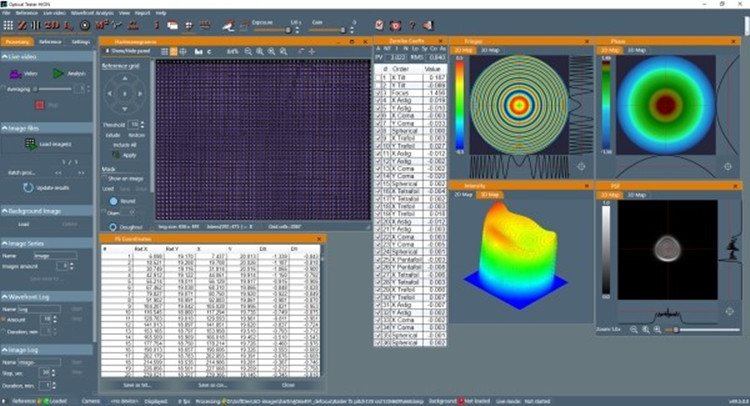Click the right arrow on reference grid pad

pos(140,94)
